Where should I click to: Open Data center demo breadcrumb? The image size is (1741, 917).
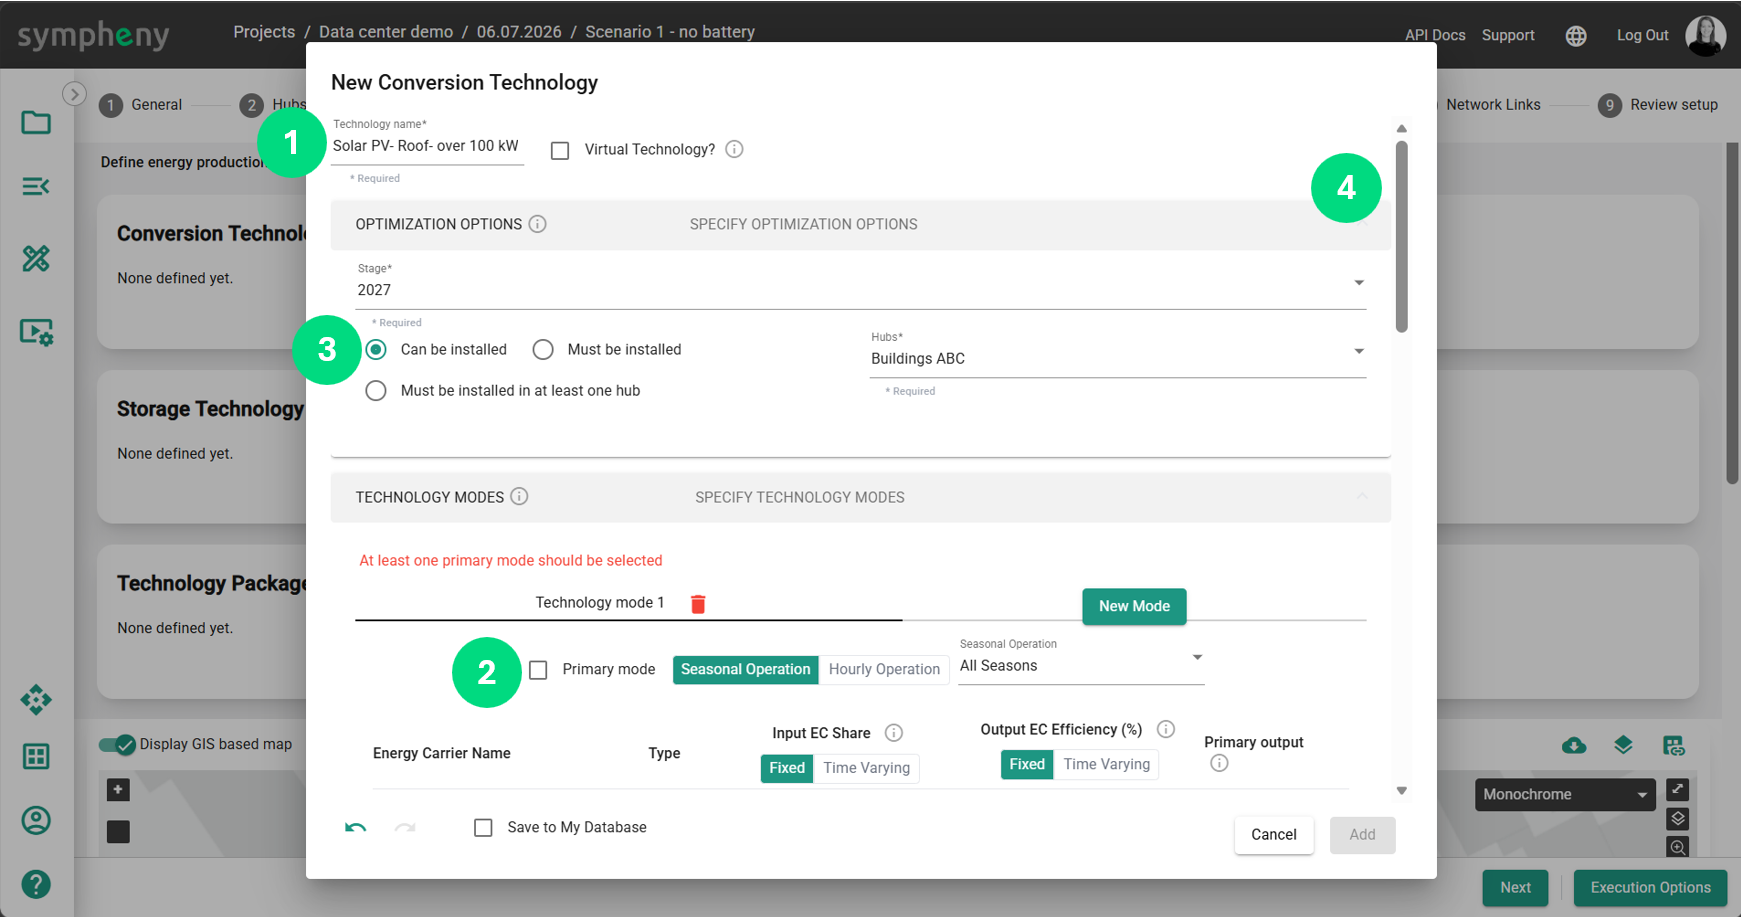pos(386,32)
